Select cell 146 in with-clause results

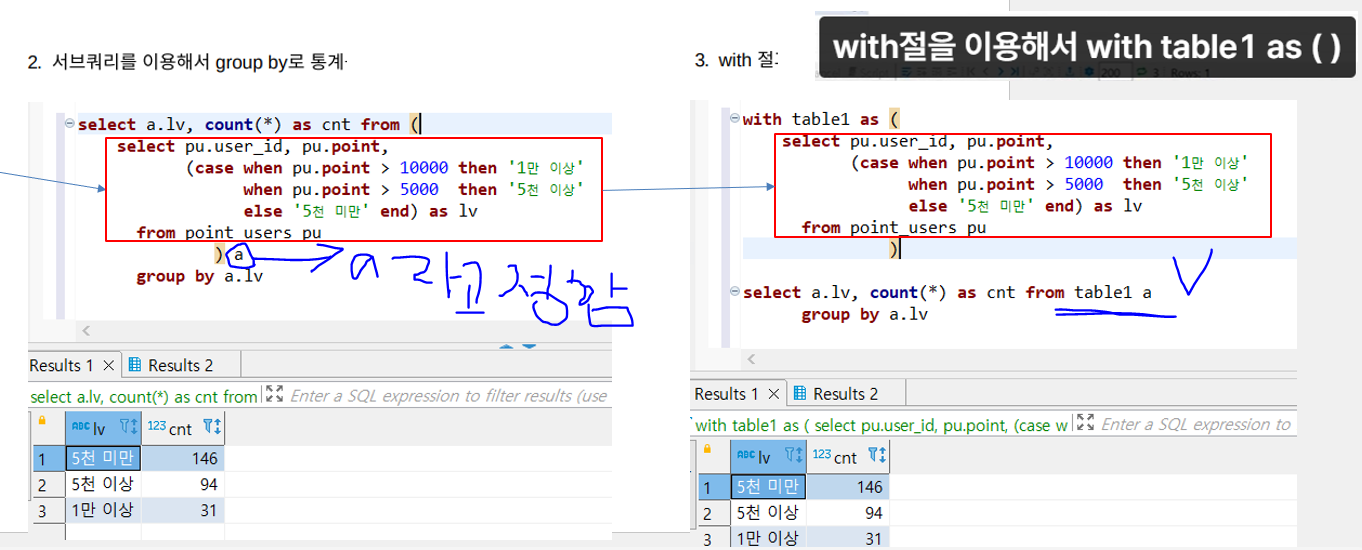coord(848,487)
